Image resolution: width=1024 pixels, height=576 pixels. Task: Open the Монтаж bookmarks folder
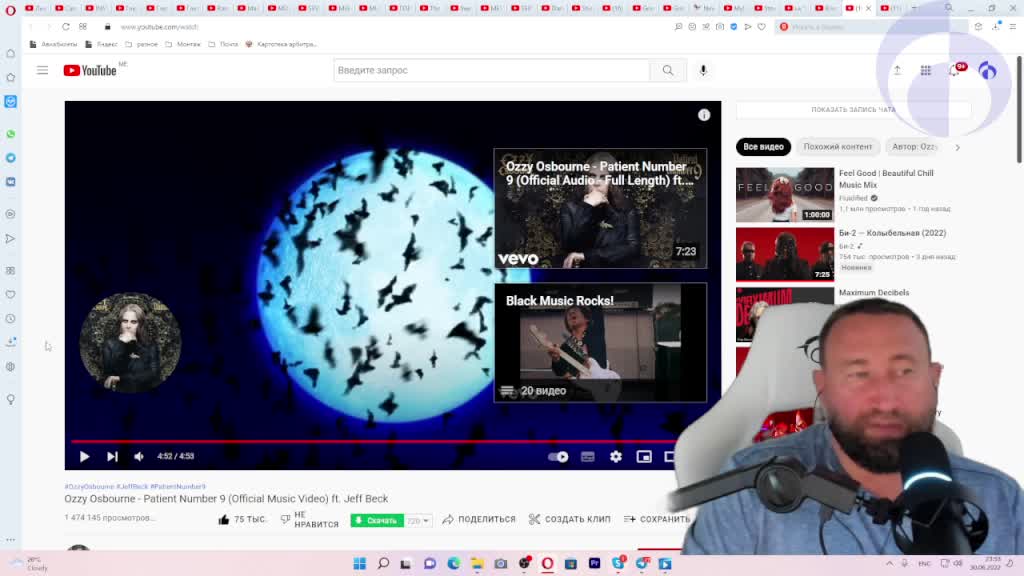(183, 44)
